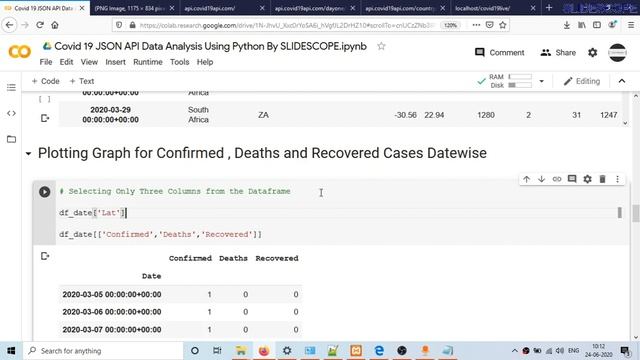Open the Insert menu
This screenshot has height=360, width=640.
pos(116,62)
